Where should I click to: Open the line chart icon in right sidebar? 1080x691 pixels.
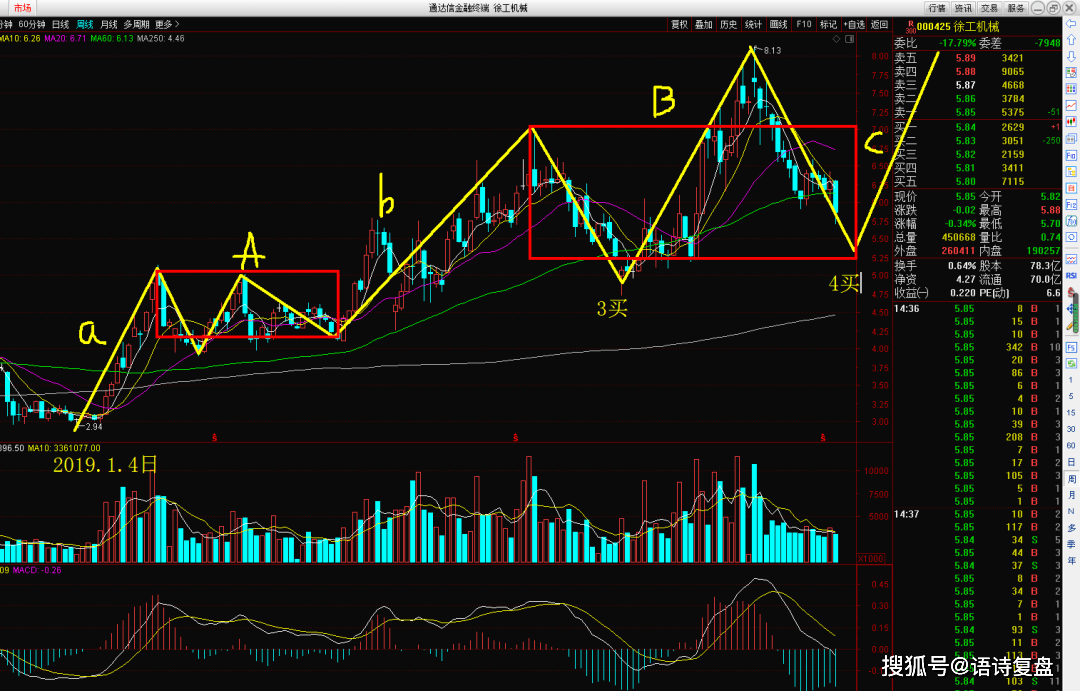point(1071,105)
